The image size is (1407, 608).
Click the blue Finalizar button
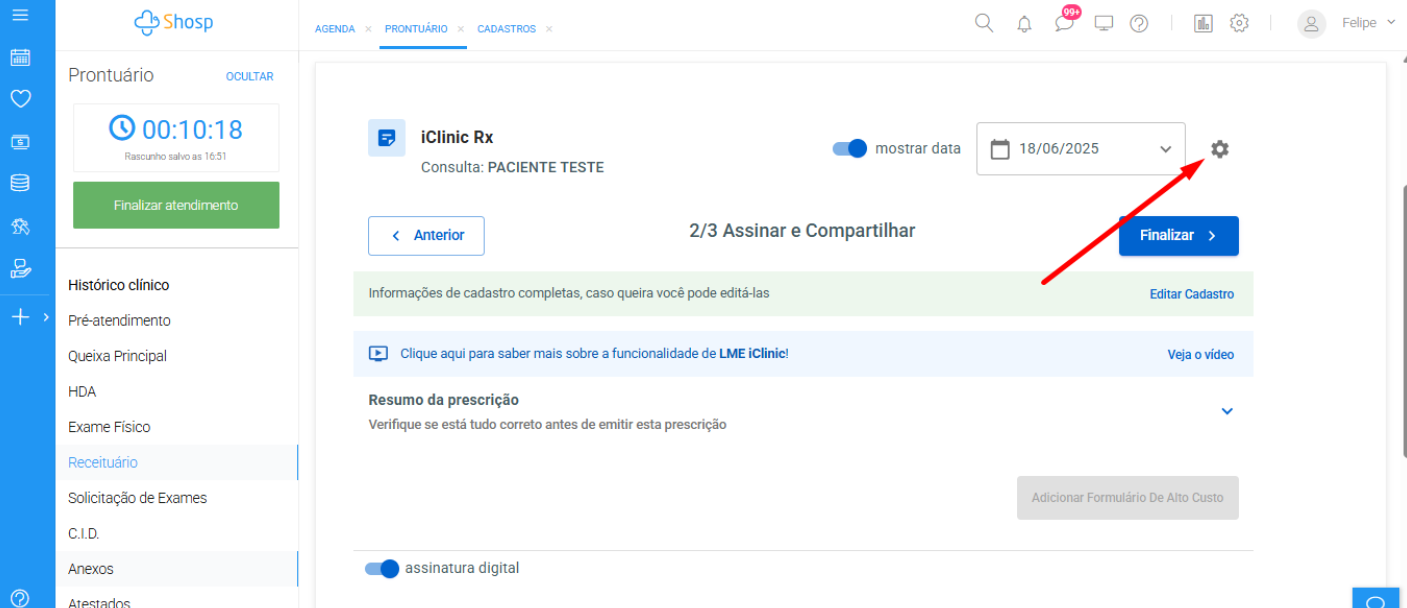coord(1178,236)
